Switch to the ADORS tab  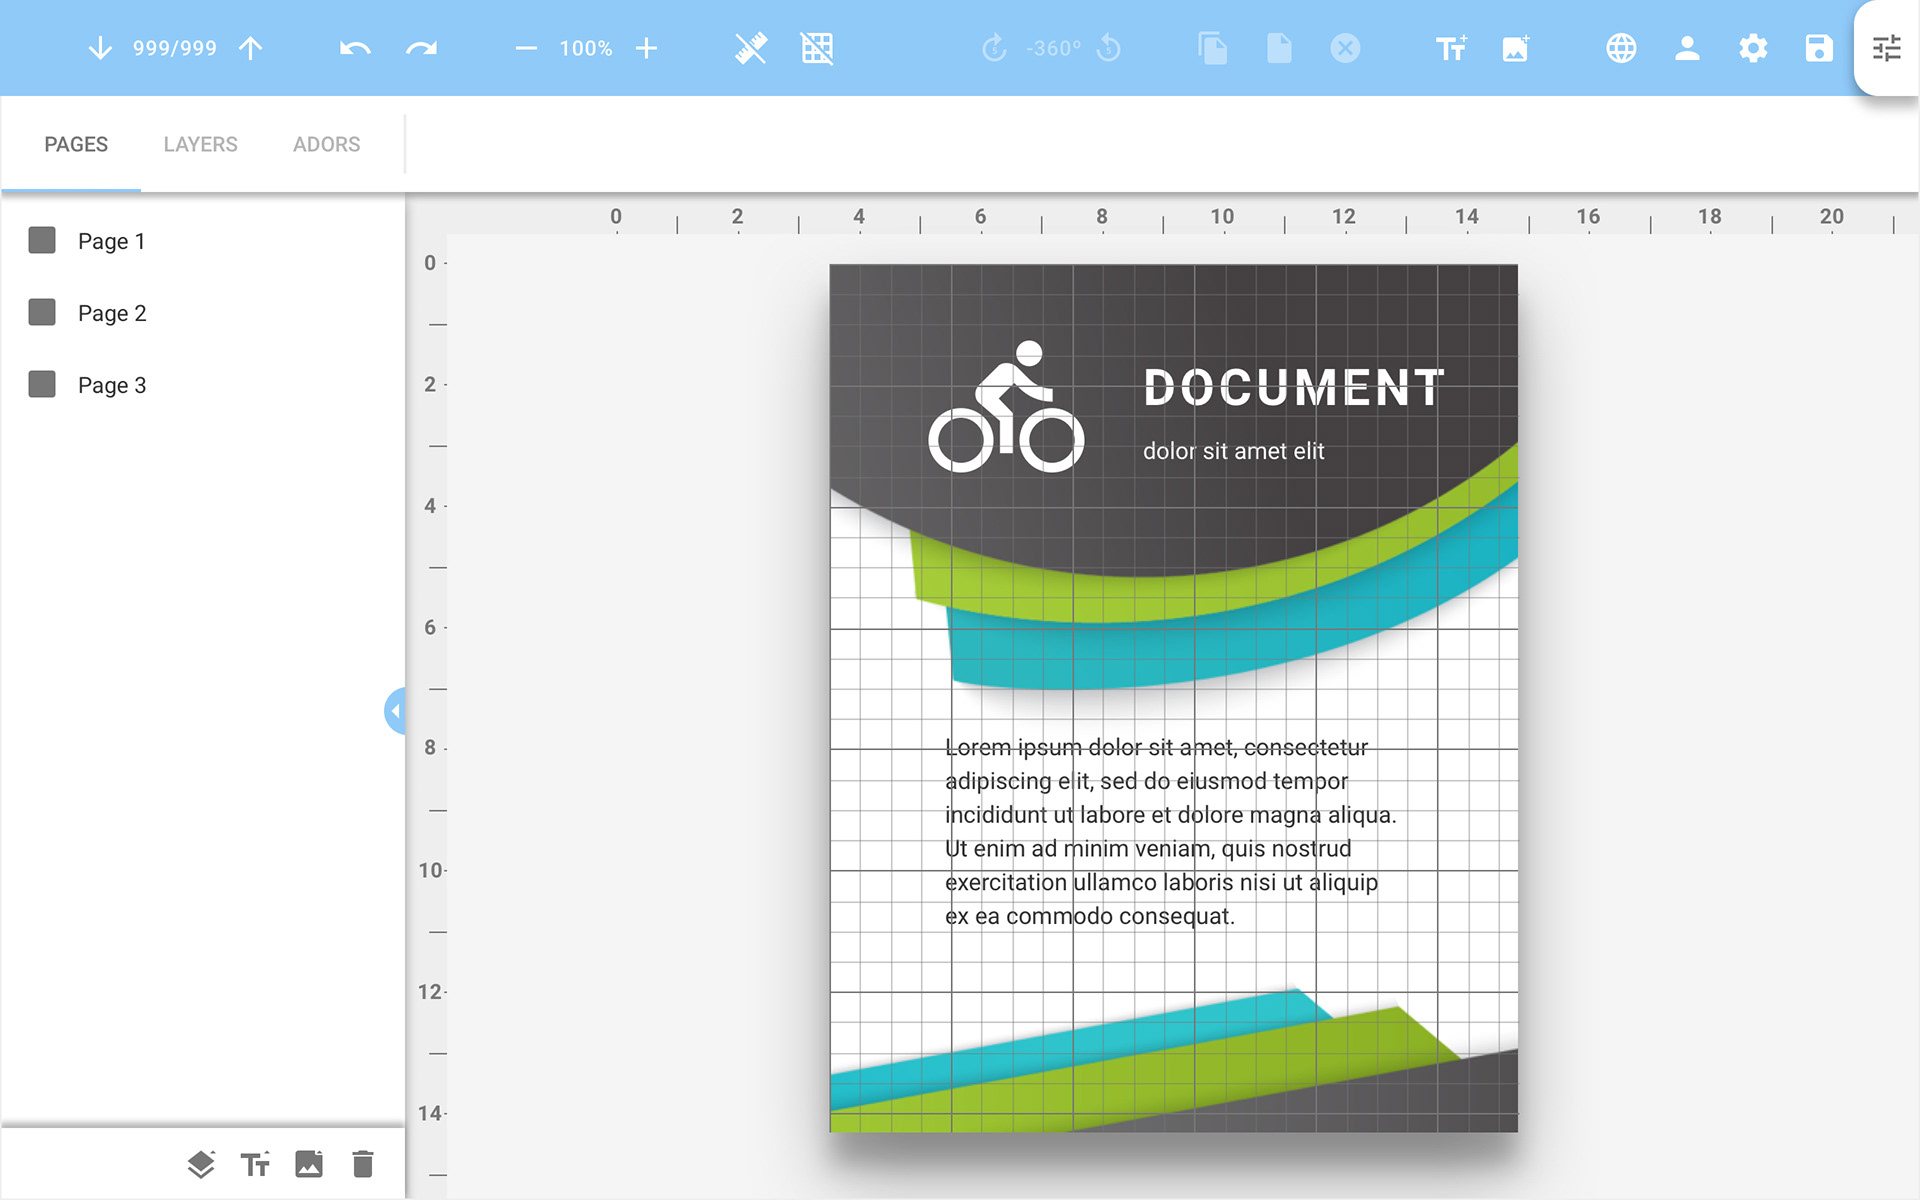pos(327,144)
